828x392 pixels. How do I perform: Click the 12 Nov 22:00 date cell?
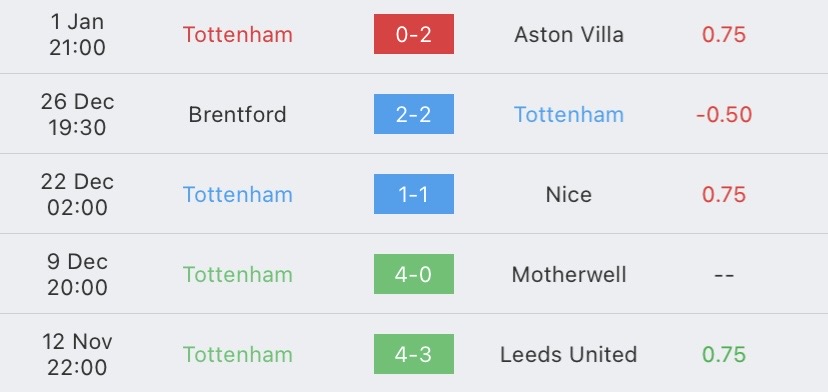tap(78, 354)
